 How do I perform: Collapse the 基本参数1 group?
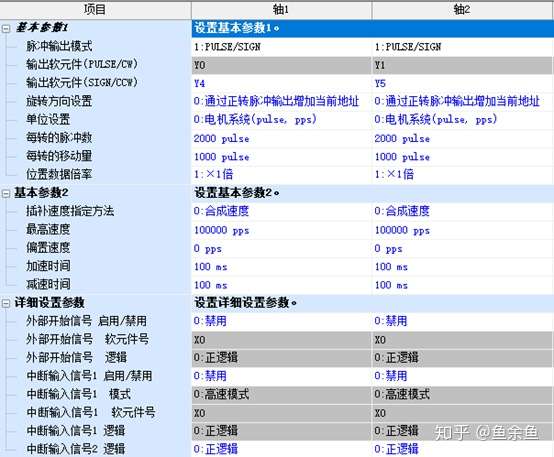[x=6, y=29]
